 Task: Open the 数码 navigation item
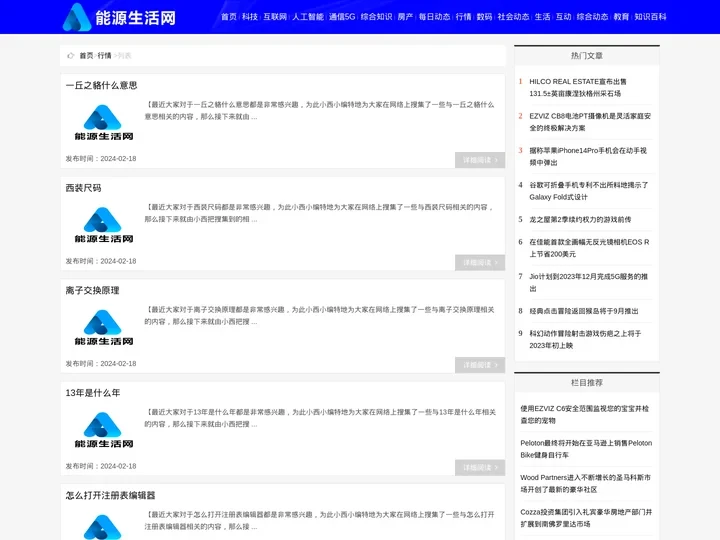pos(484,17)
